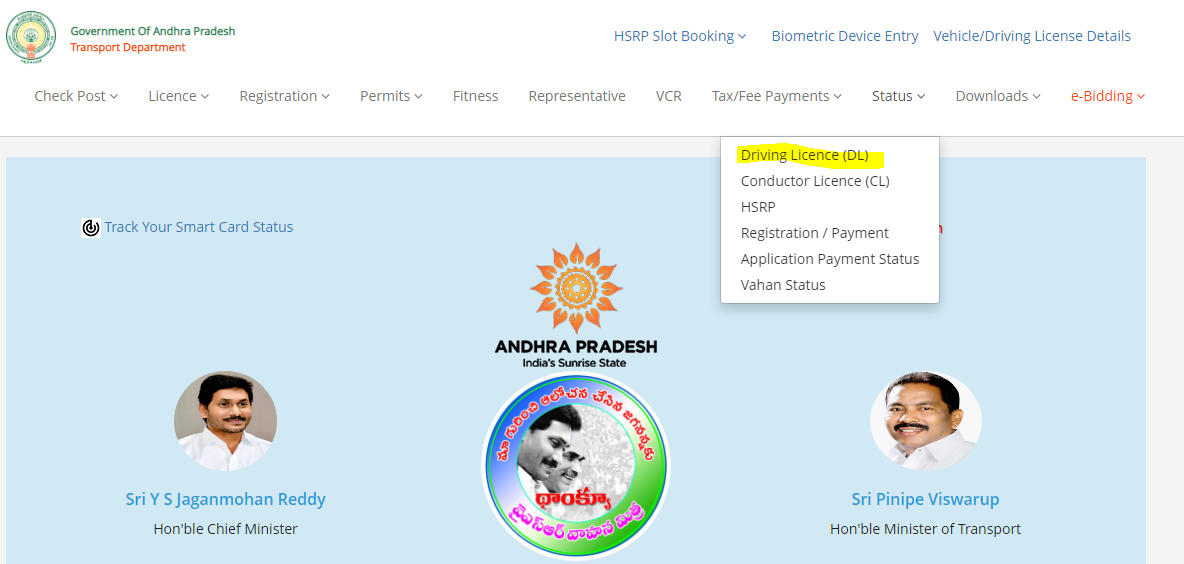Expand the Check Post menu

point(76,96)
